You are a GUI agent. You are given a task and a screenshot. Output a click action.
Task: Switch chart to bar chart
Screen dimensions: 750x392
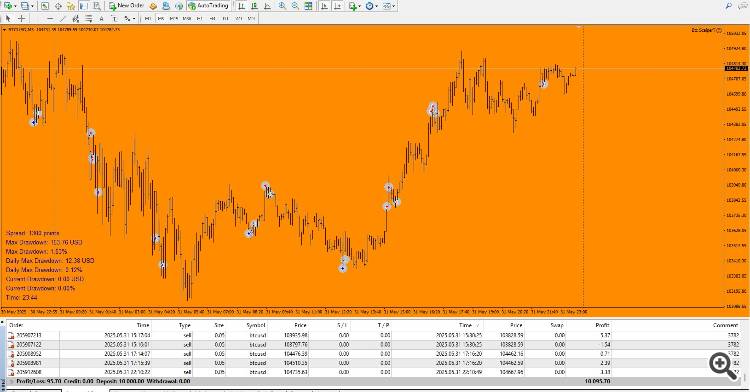[x=241, y=6]
